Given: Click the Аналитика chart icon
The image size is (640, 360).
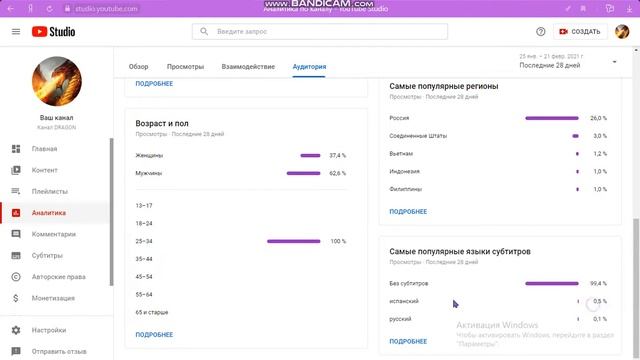Looking at the screenshot, I should click(16, 213).
